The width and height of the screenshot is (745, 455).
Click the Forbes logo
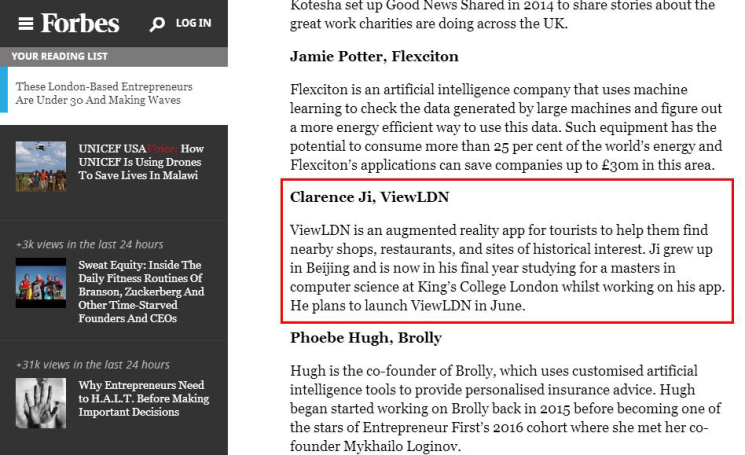click(x=80, y=23)
